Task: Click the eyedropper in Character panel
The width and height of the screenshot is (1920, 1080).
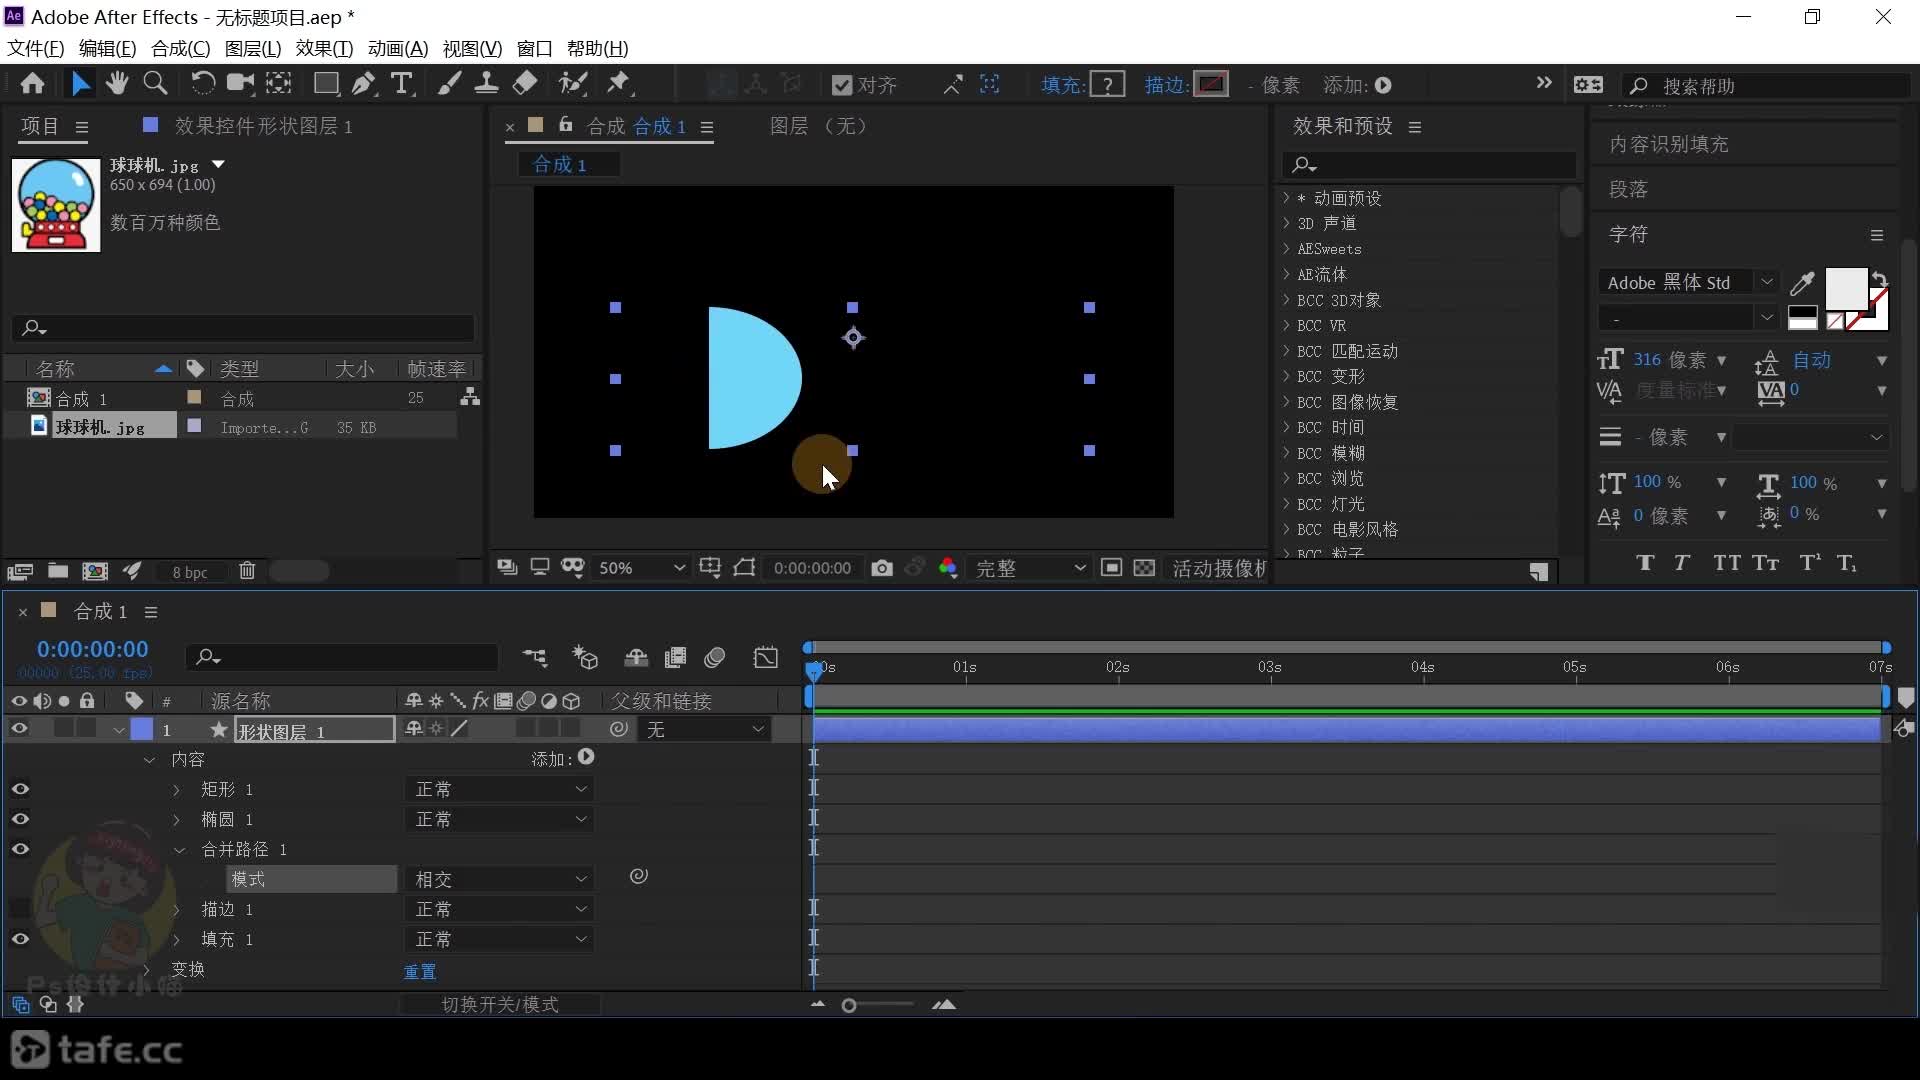Action: (1802, 283)
